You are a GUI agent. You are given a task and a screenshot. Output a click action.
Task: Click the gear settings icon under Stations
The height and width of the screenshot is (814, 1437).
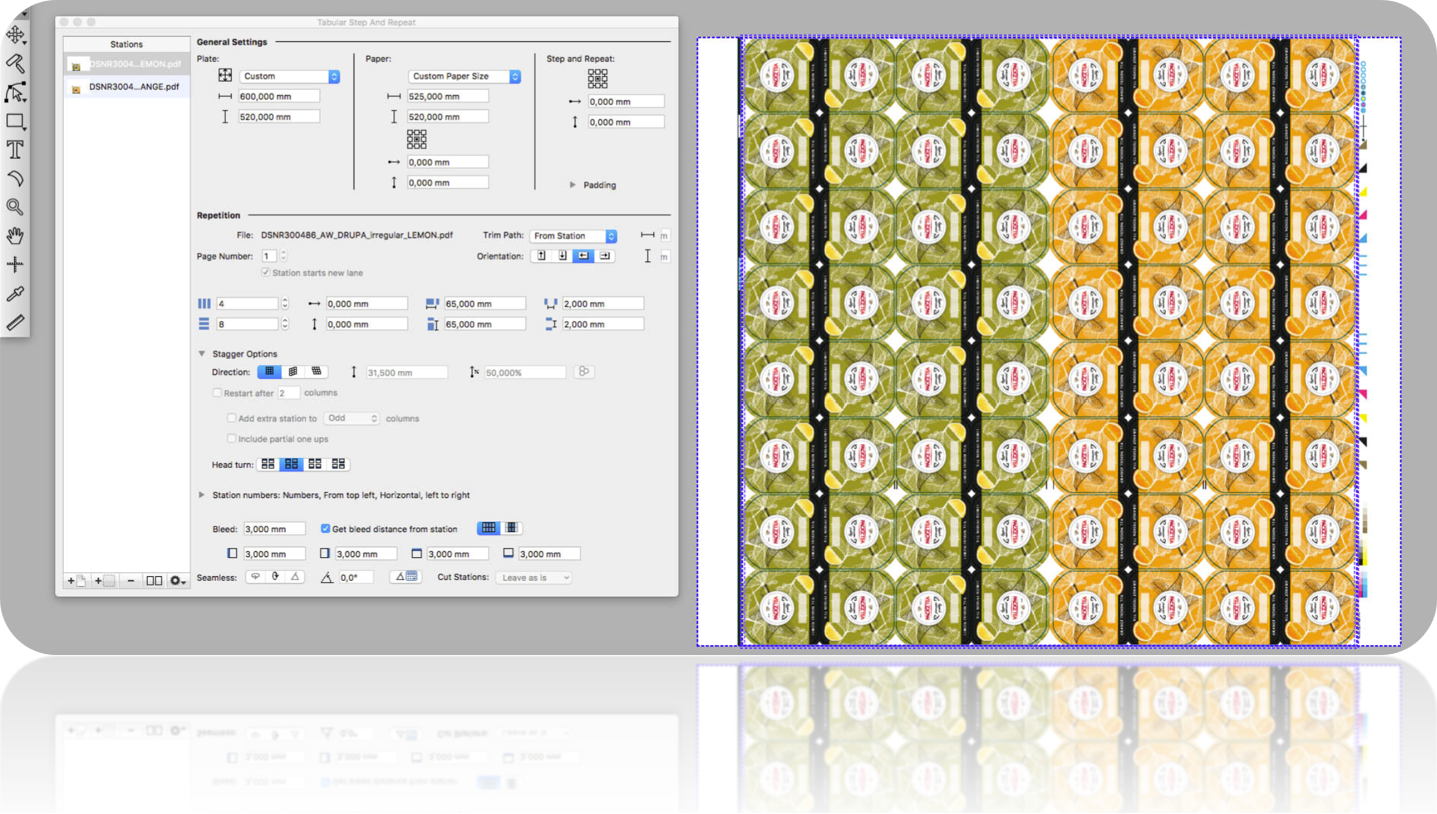[178, 580]
